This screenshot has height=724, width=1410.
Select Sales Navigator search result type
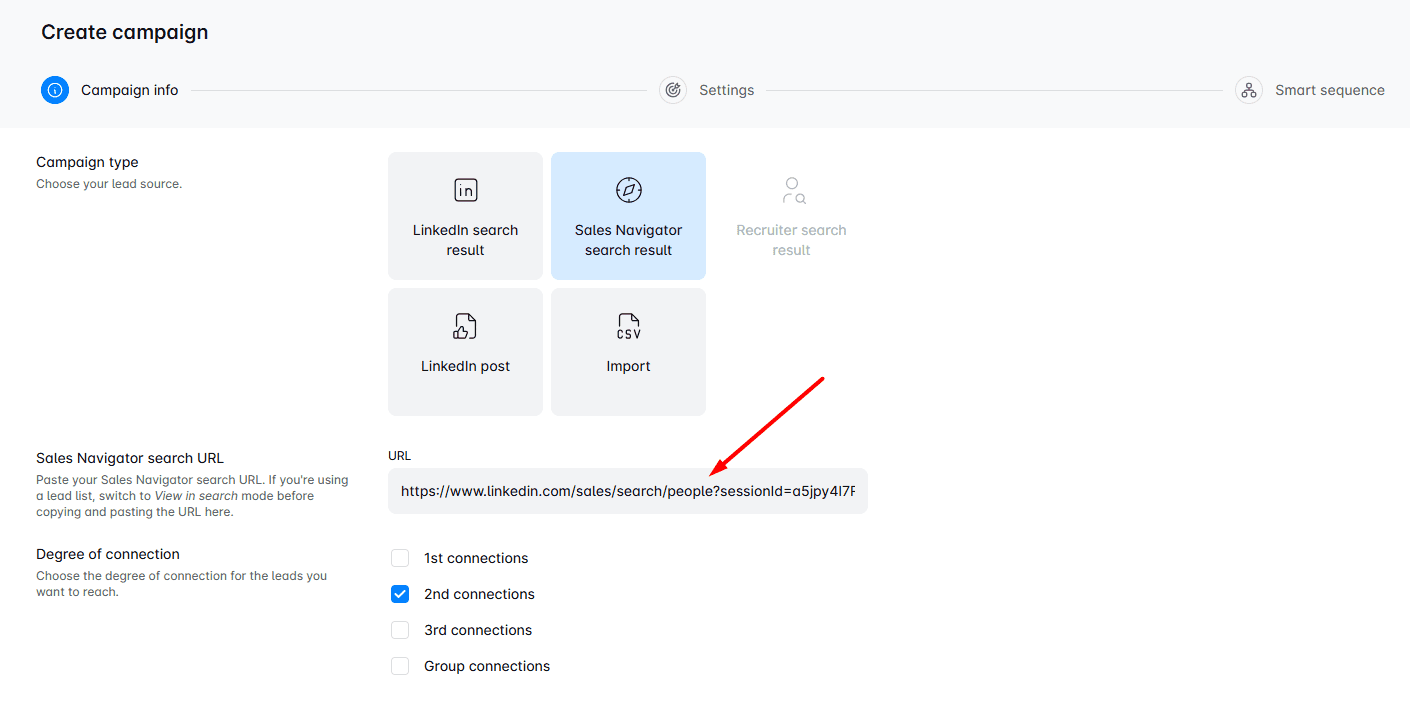pyautogui.click(x=629, y=216)
